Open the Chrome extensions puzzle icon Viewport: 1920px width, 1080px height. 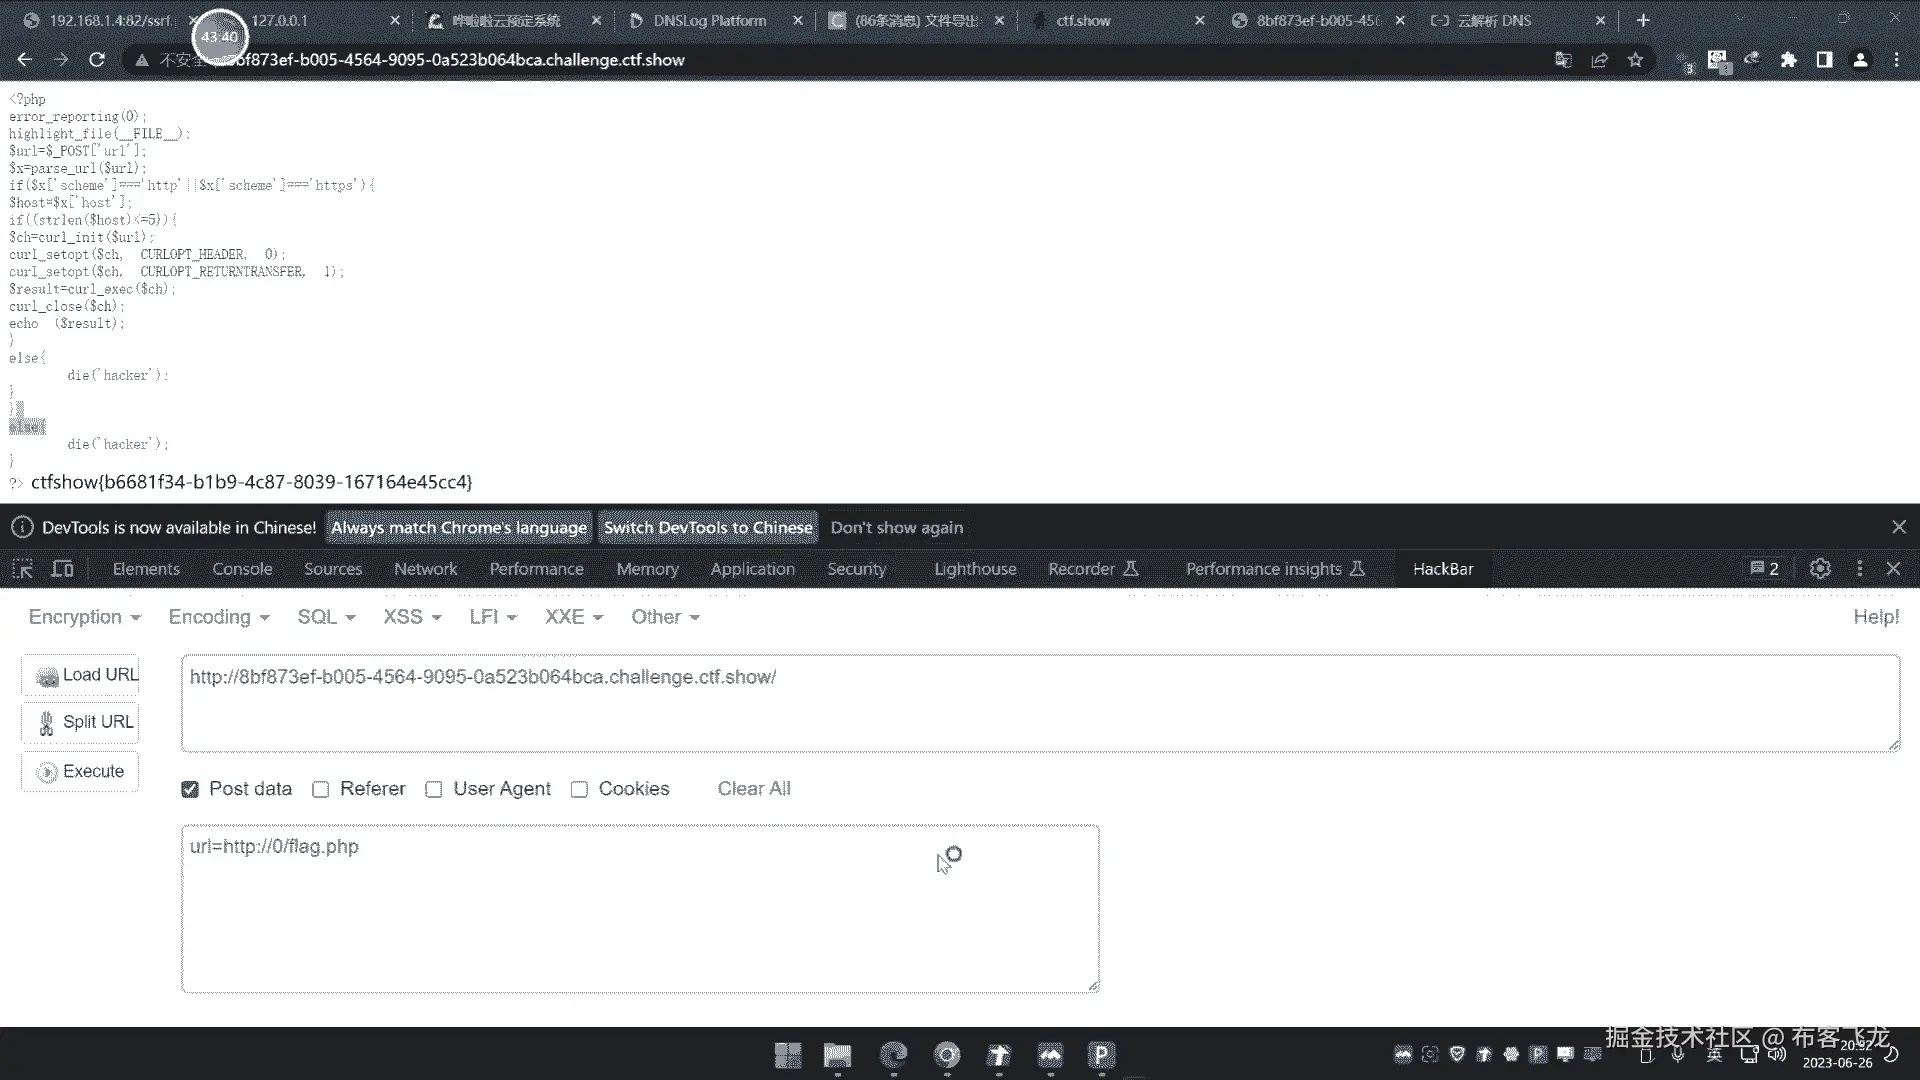point(1788,60)
